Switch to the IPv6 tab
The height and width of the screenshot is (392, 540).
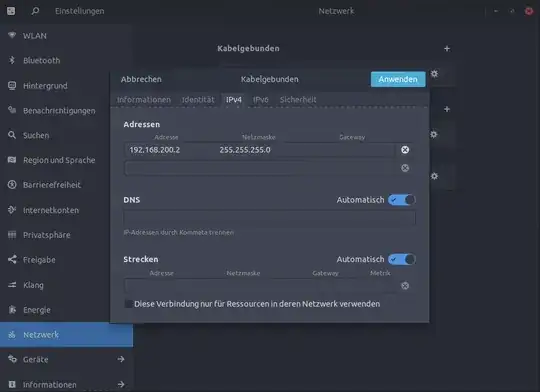(260, 100)
